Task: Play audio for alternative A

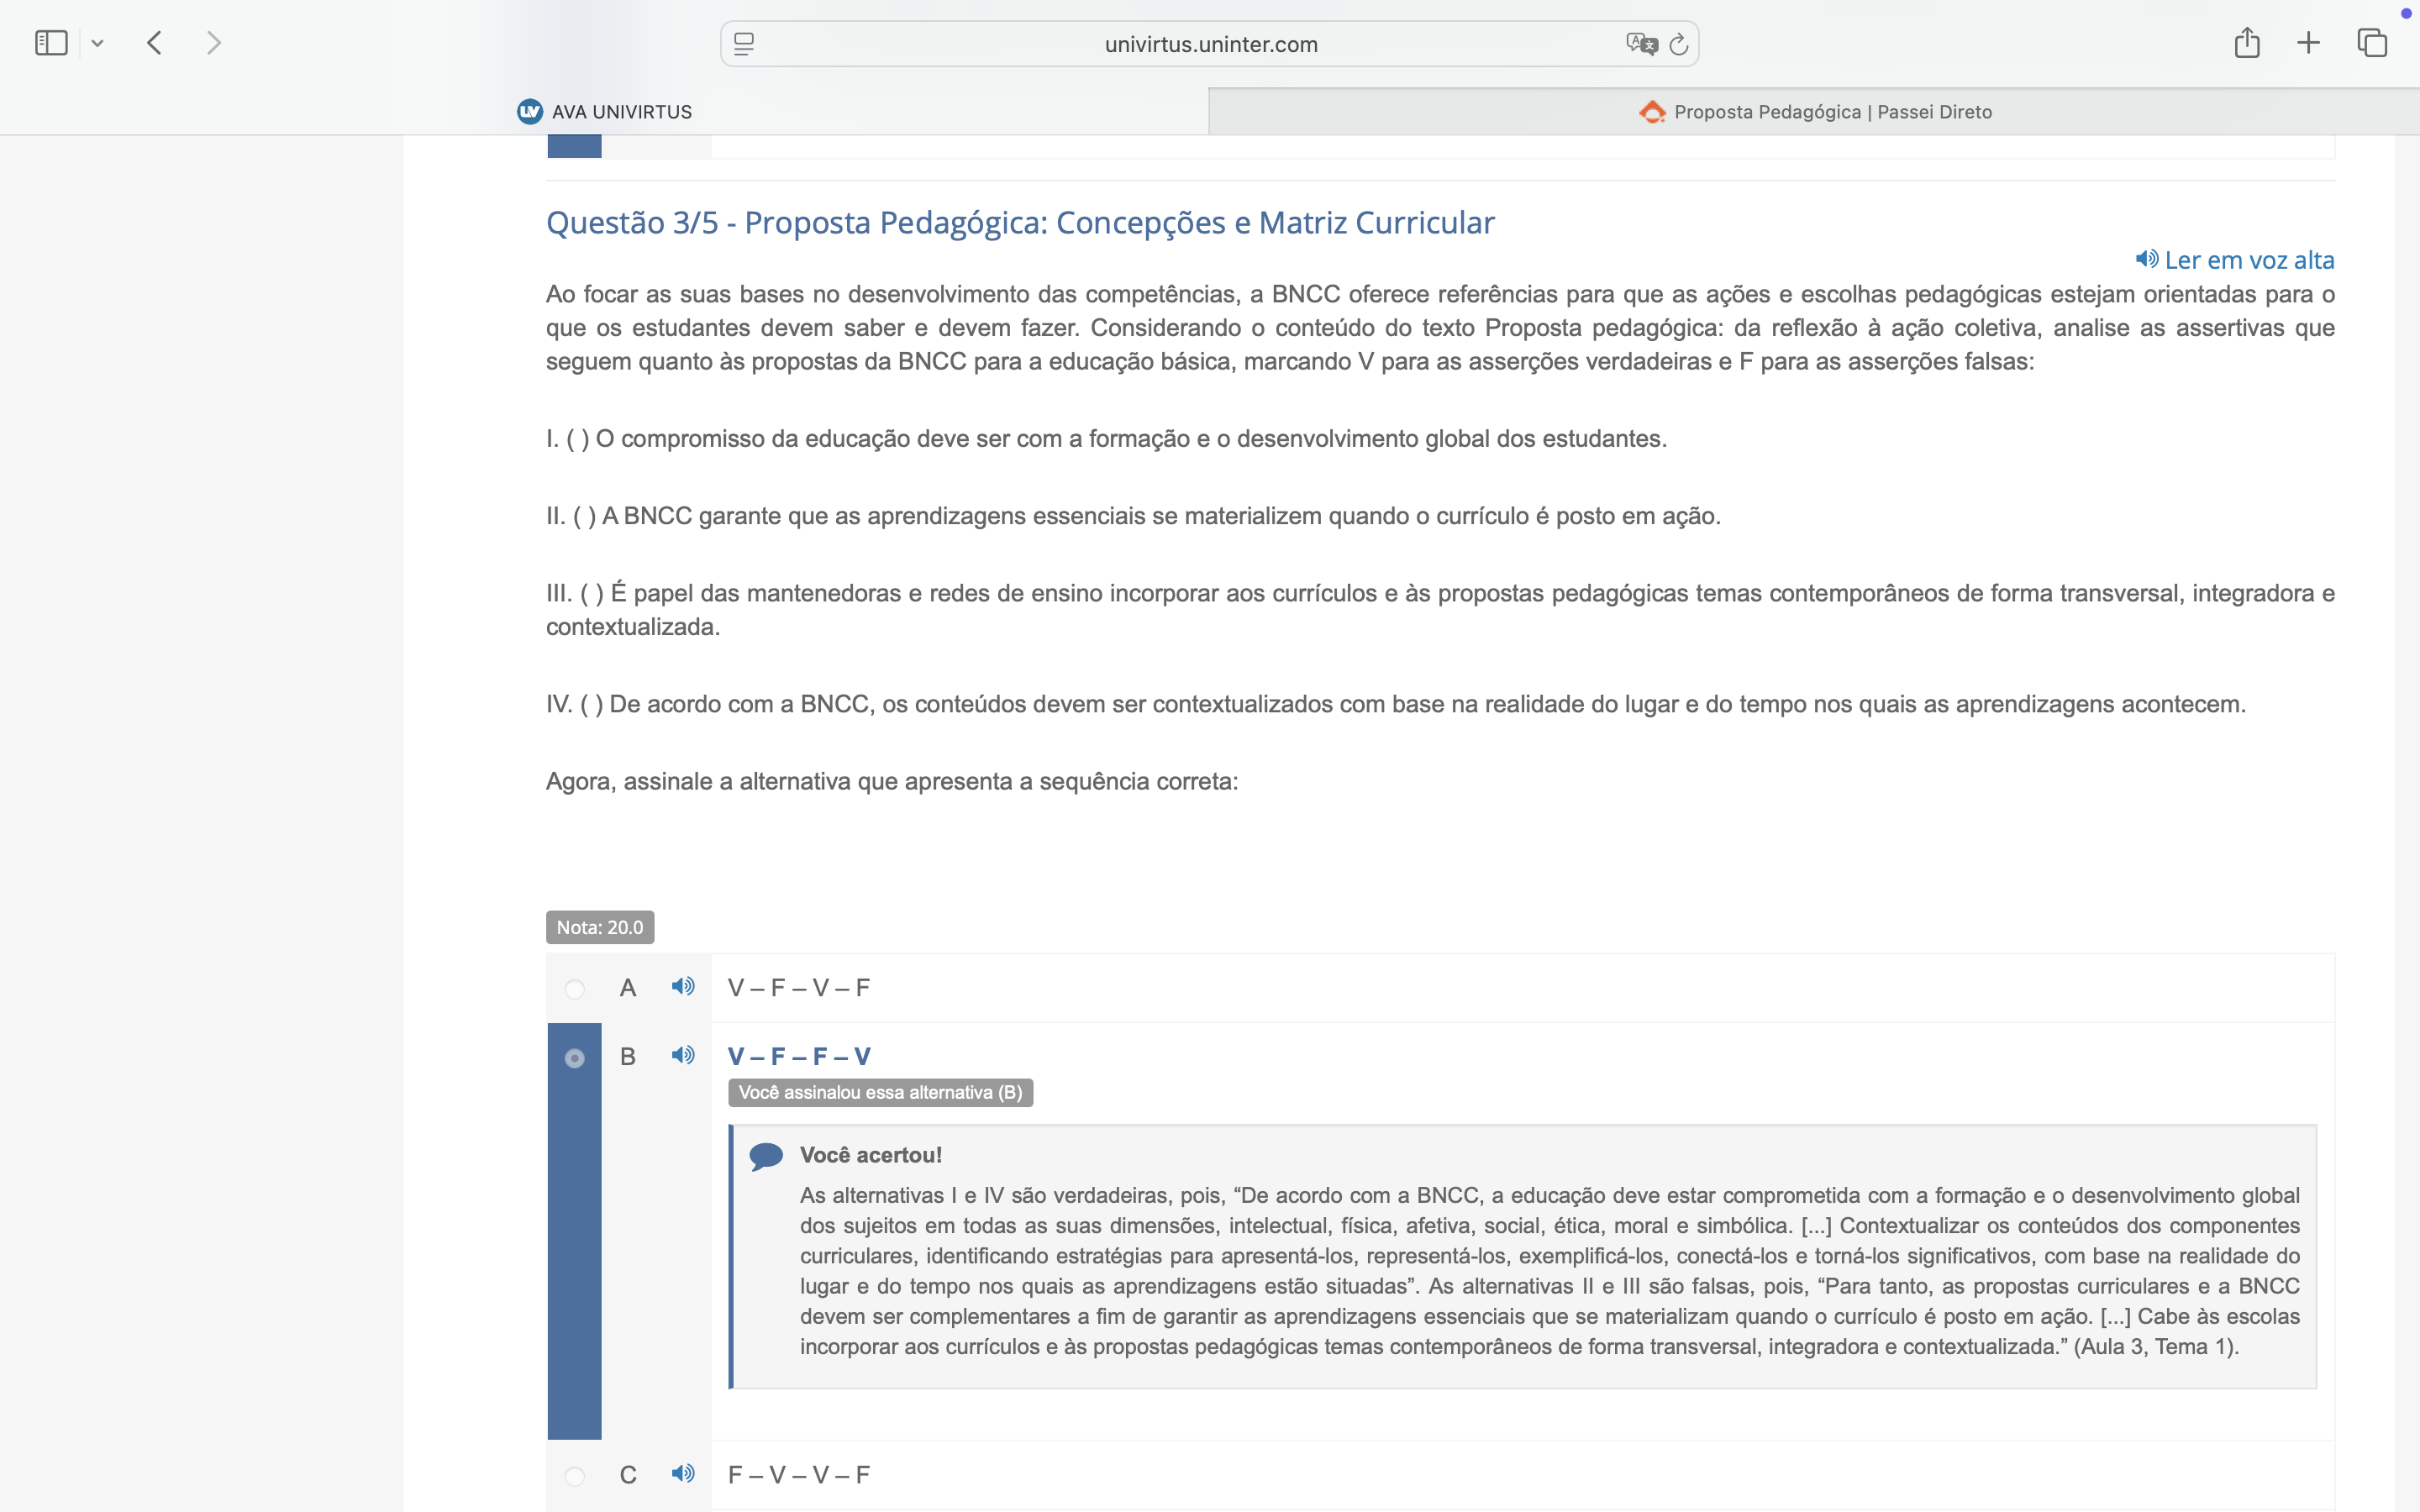Action: tap(683, 987)
